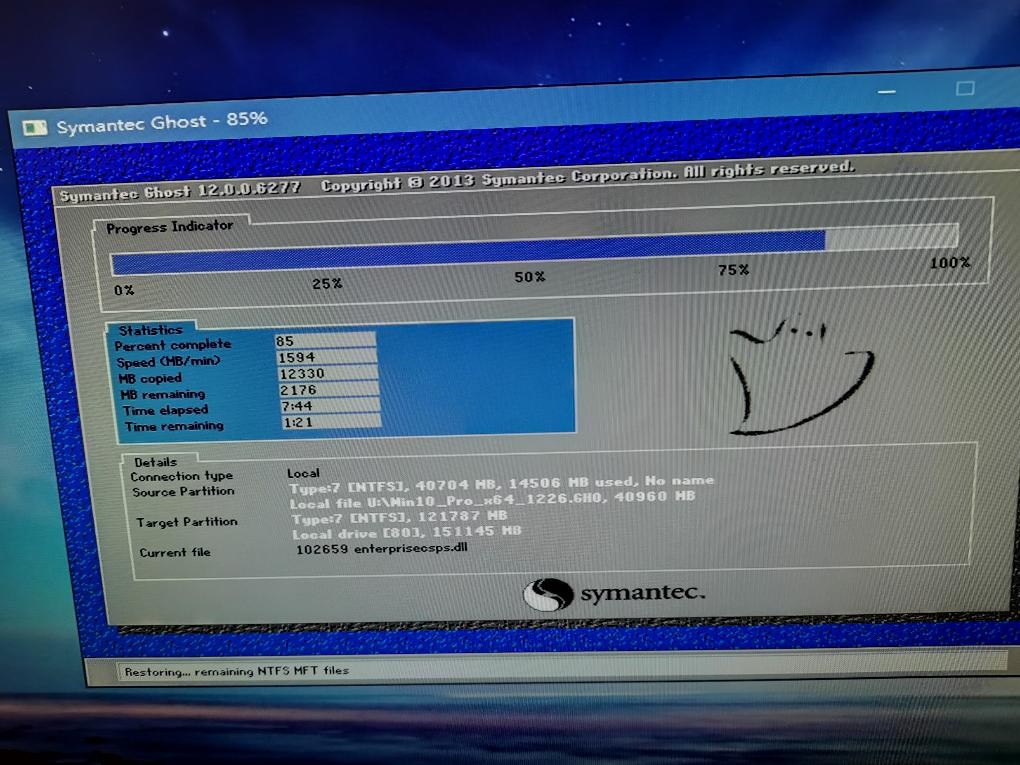Click the 0% progress scale label
The height and width of the screenshot is (765, 1020).
124,290
